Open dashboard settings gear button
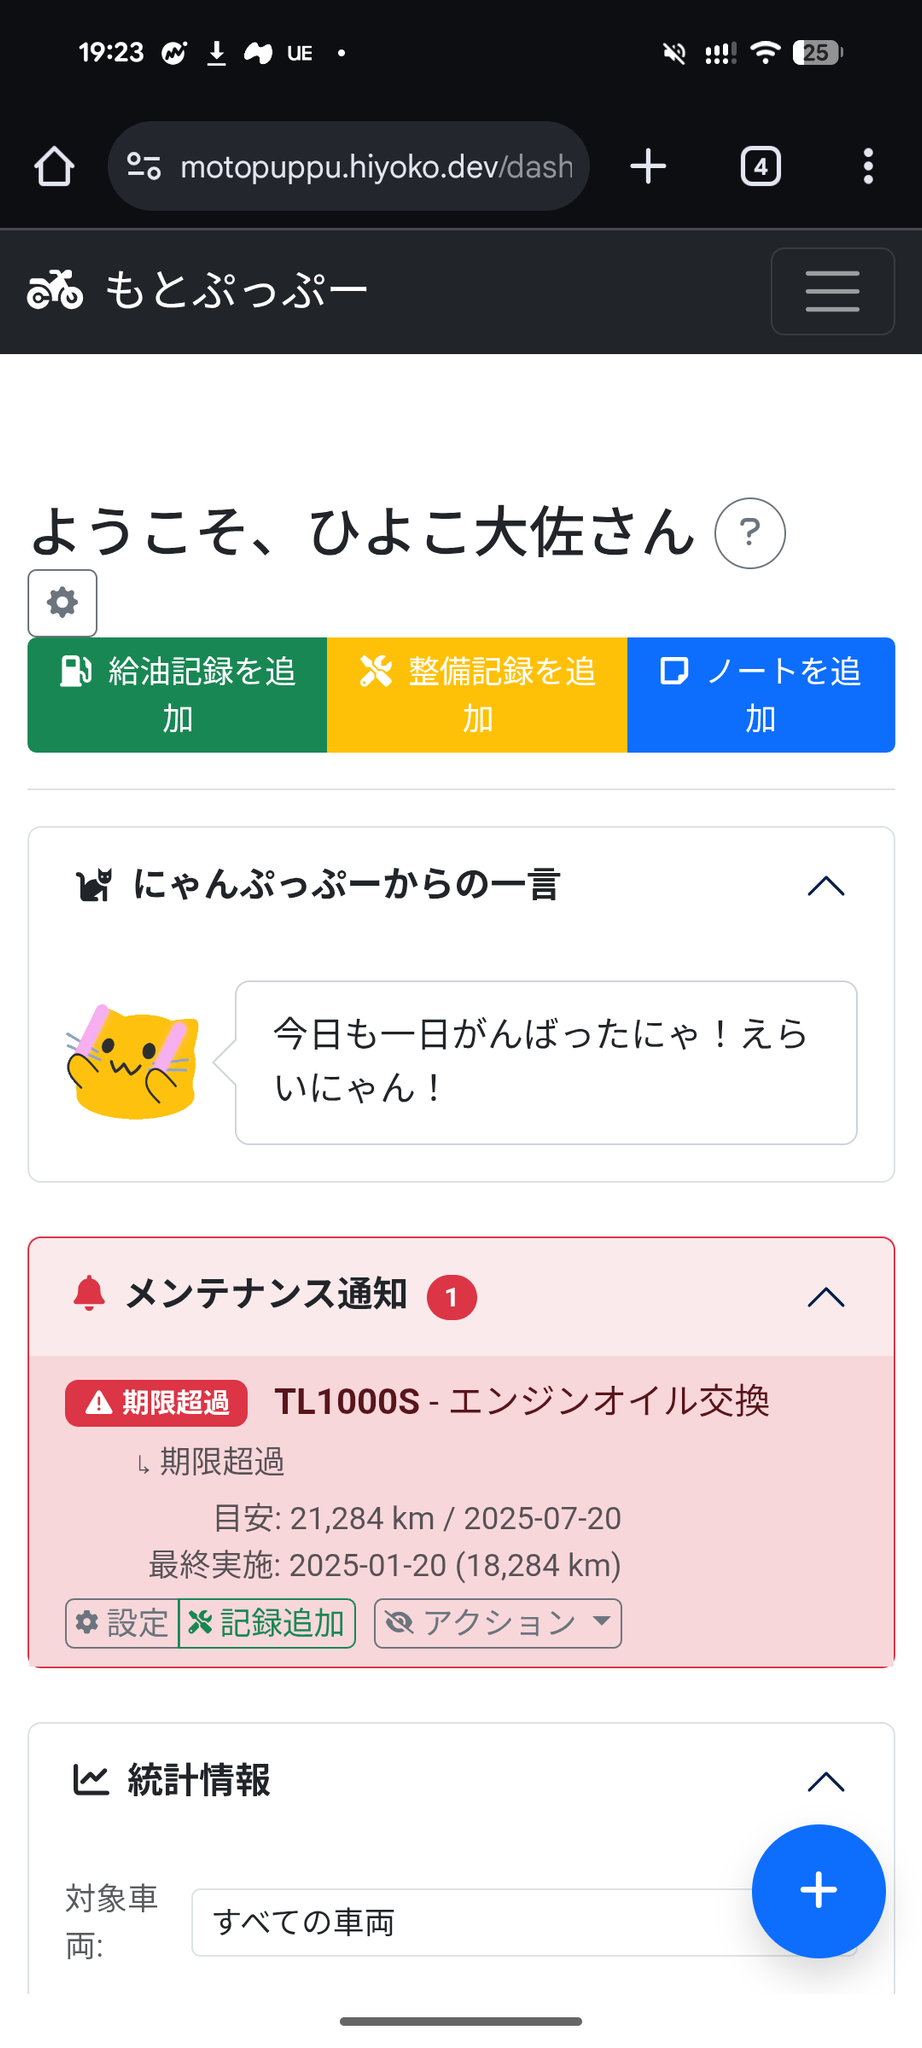The height and width of the screenshot is (2048, 922). click(62, 603)
